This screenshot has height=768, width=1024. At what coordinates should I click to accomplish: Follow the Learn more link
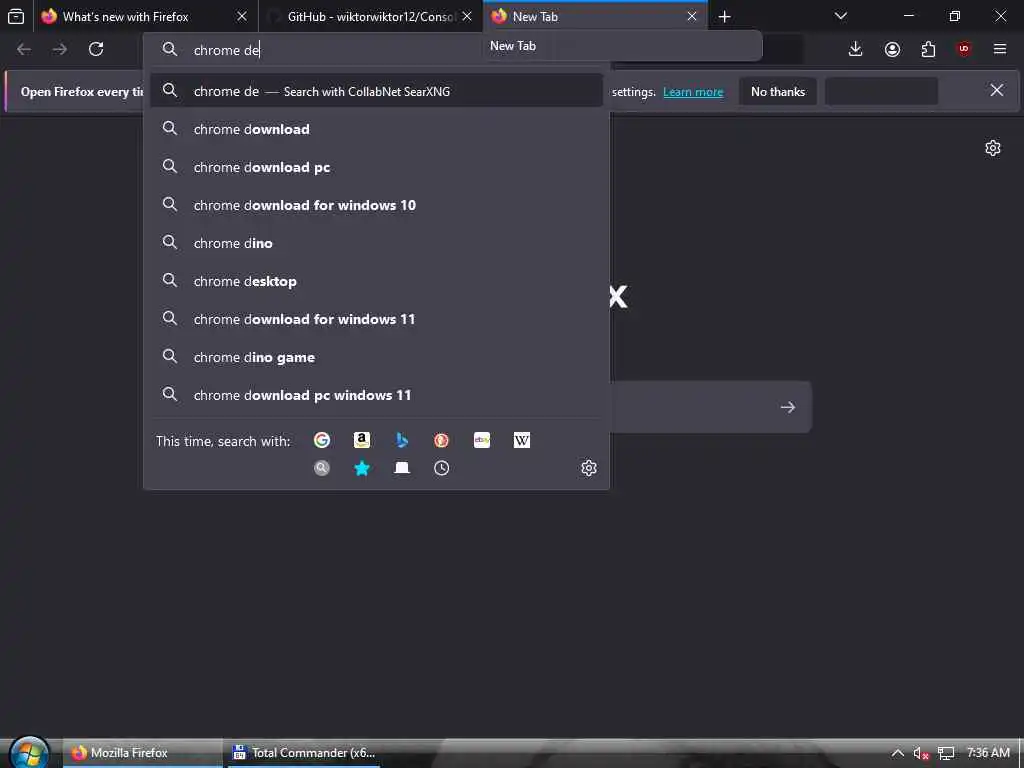[693, 92]
